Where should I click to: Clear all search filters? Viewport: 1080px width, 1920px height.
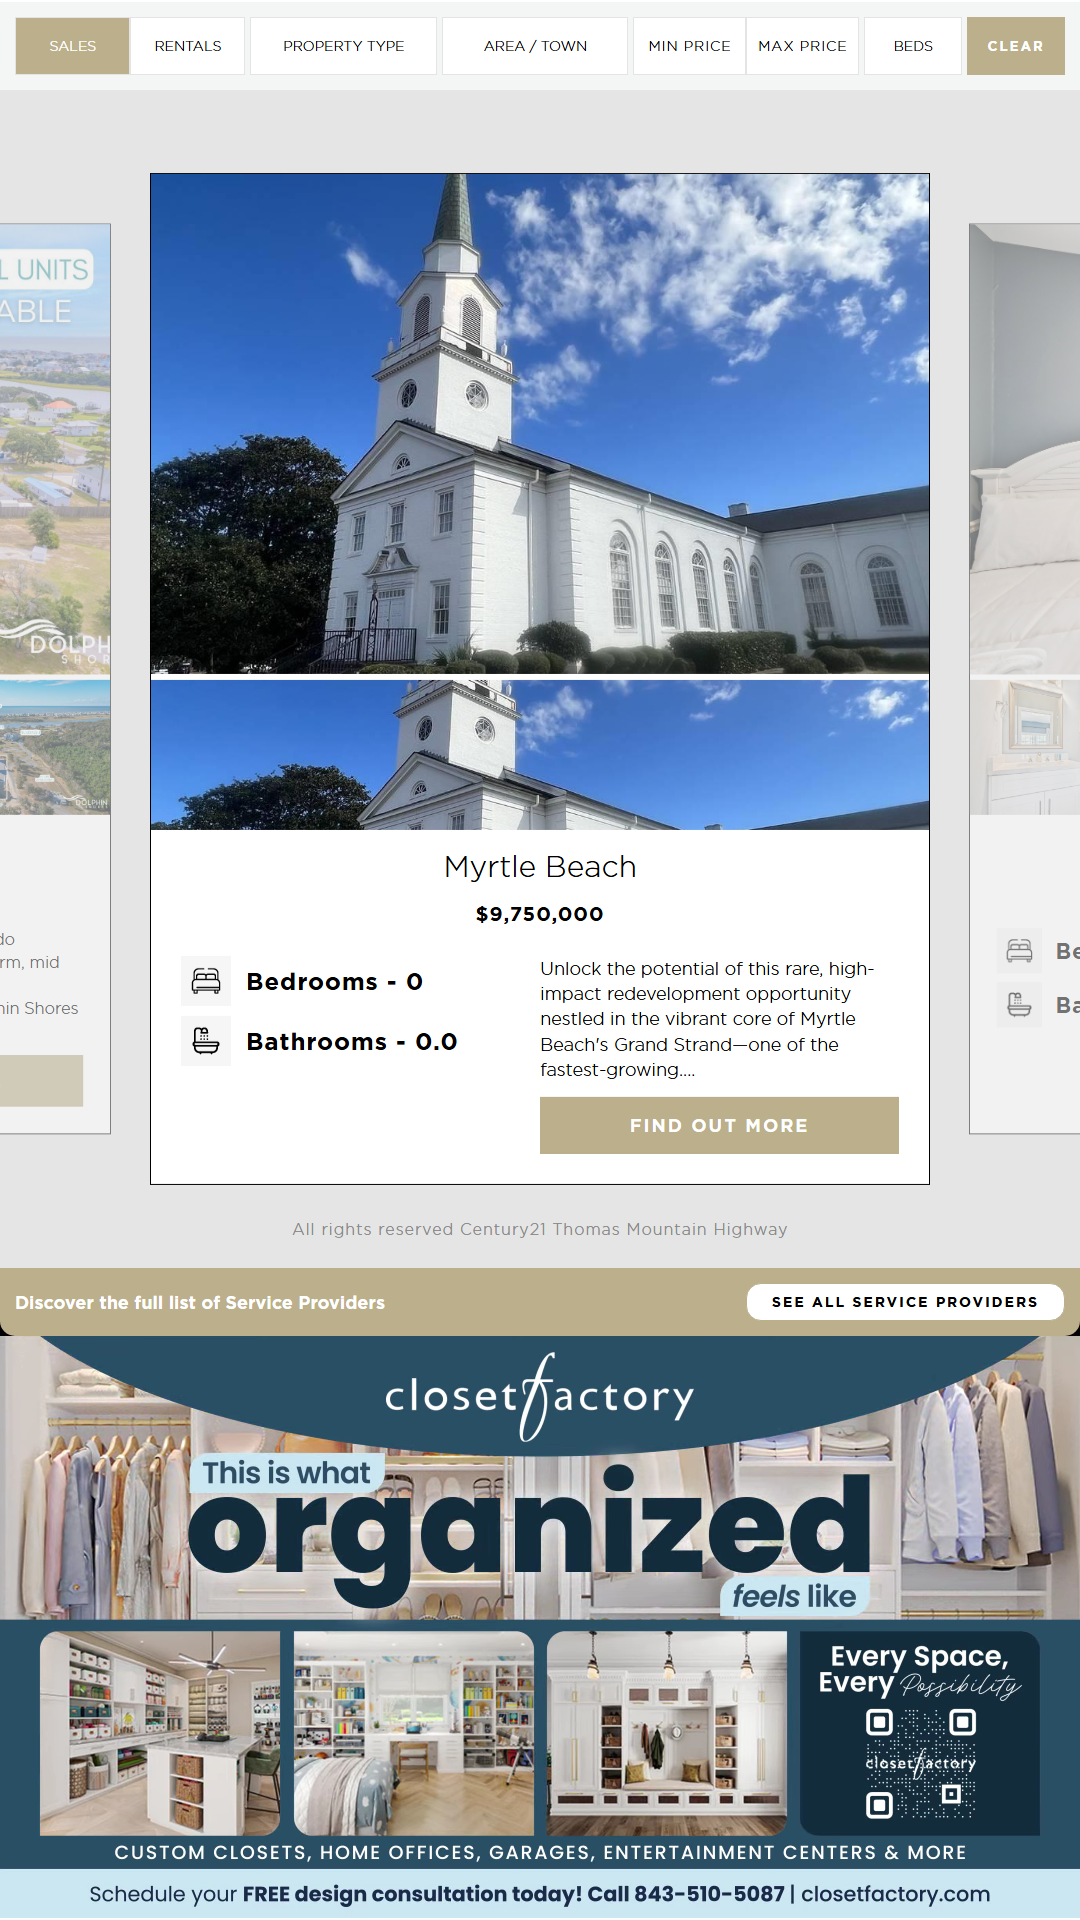click(1015, 46)
